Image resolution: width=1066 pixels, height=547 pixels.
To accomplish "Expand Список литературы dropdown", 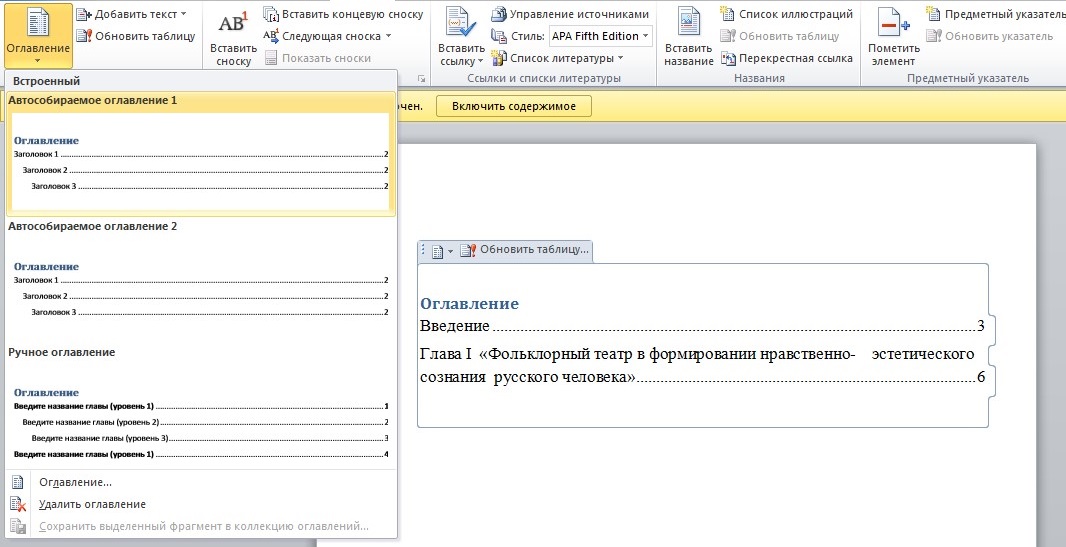I will coord(620,58).
